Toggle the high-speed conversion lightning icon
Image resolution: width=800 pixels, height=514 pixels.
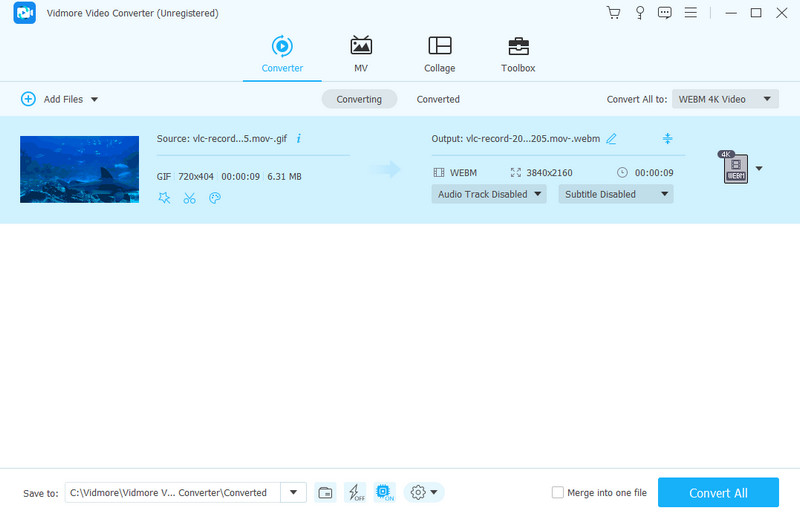(x=356, y=493)
